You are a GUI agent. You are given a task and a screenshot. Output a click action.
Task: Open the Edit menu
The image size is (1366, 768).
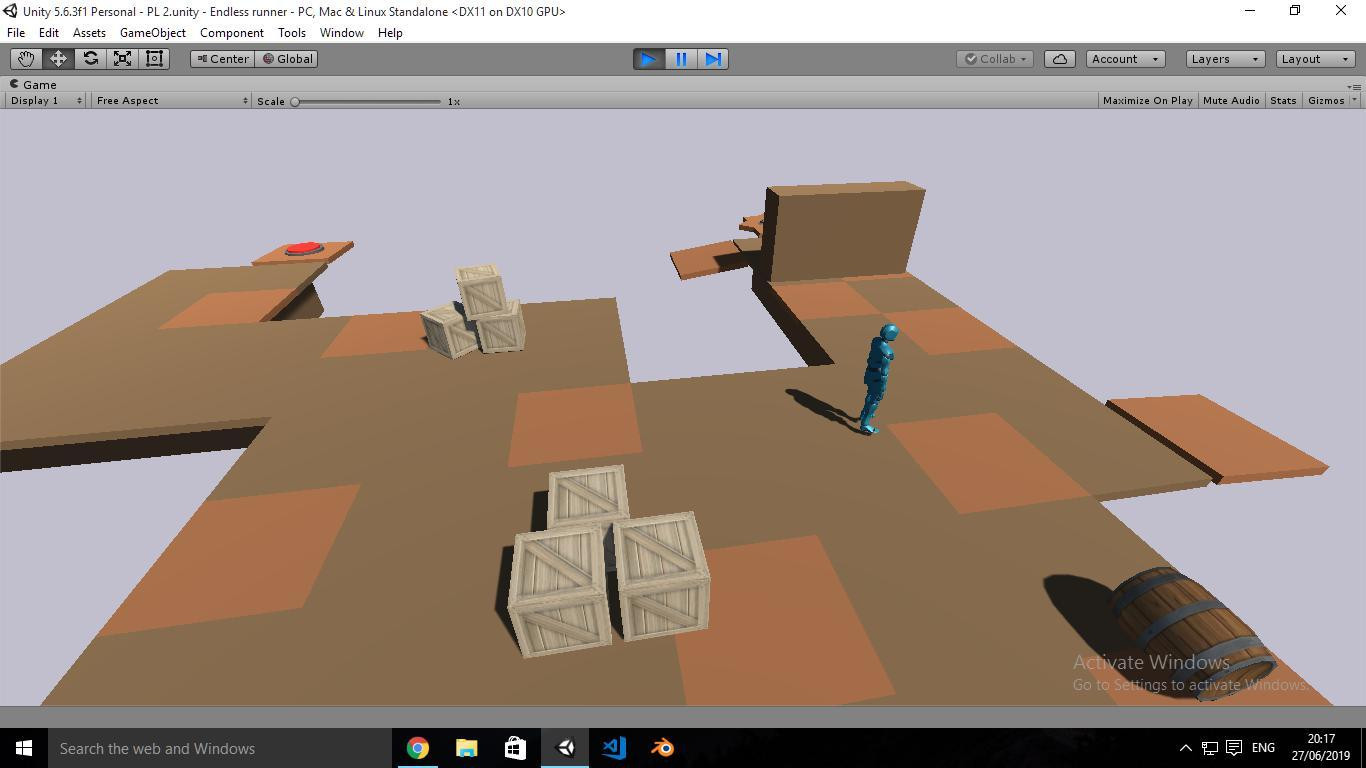click(48, 32)
